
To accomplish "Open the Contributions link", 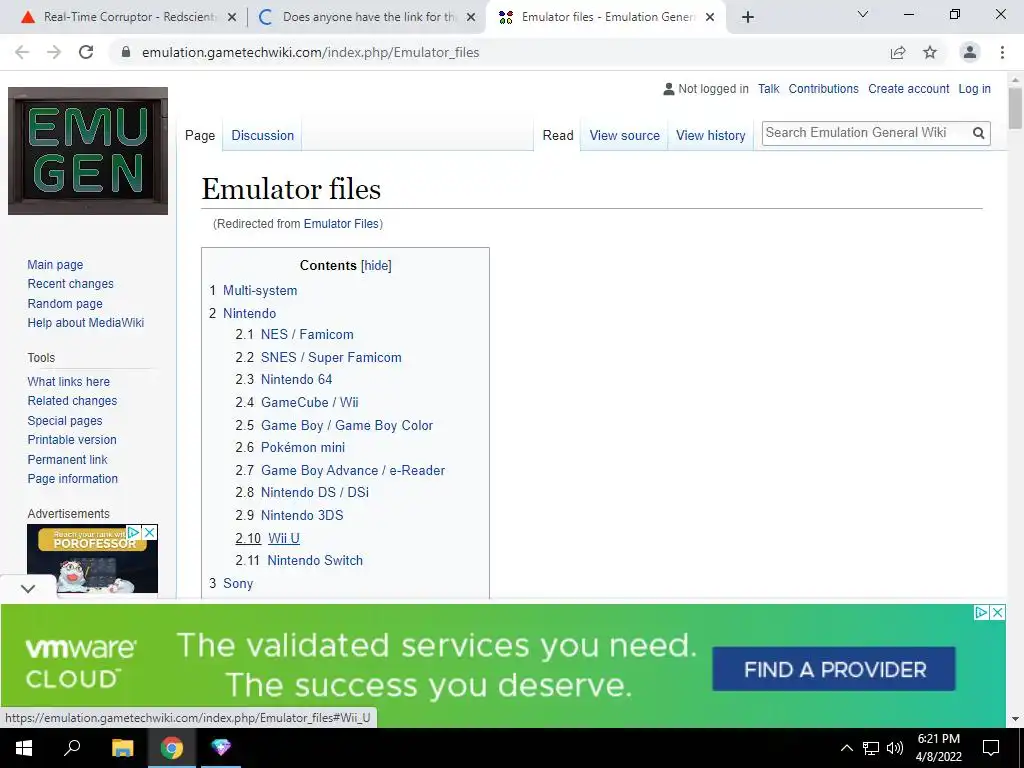I will (824, 89).
